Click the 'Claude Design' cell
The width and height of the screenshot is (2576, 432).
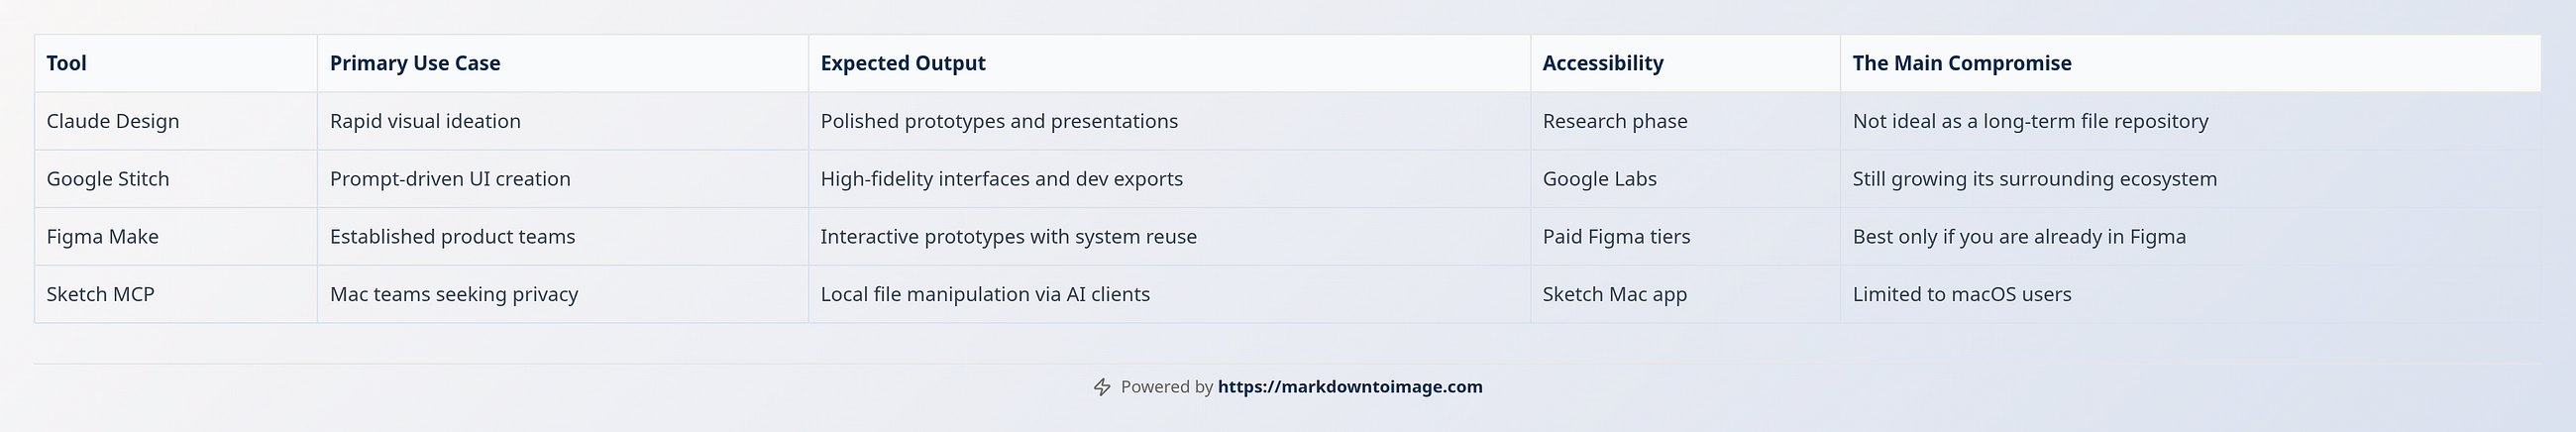point(176,121)
